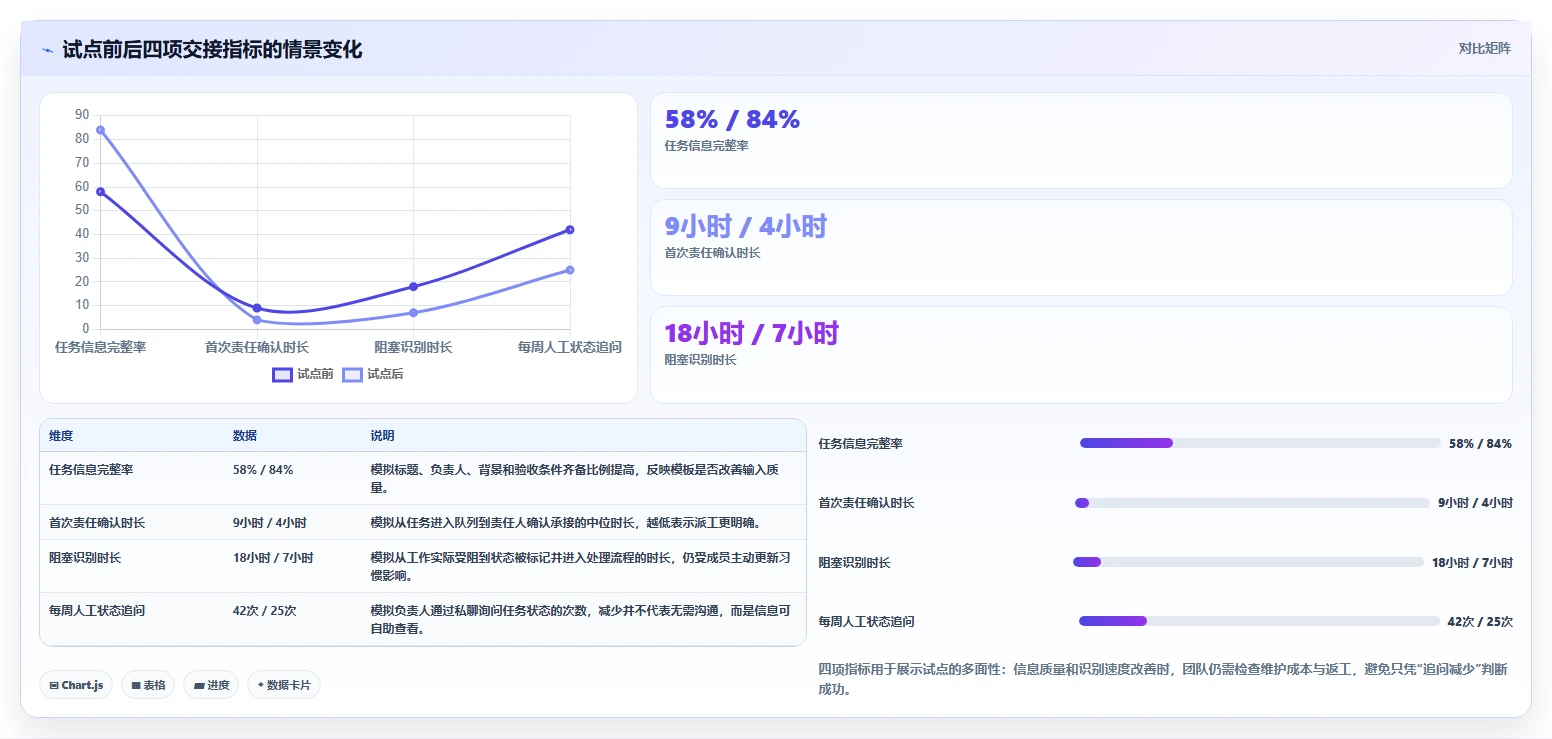Screen dimensions: 1552x739
Task: Click the description starting 模拟负责人通过私聊
Action: (581, 620)
